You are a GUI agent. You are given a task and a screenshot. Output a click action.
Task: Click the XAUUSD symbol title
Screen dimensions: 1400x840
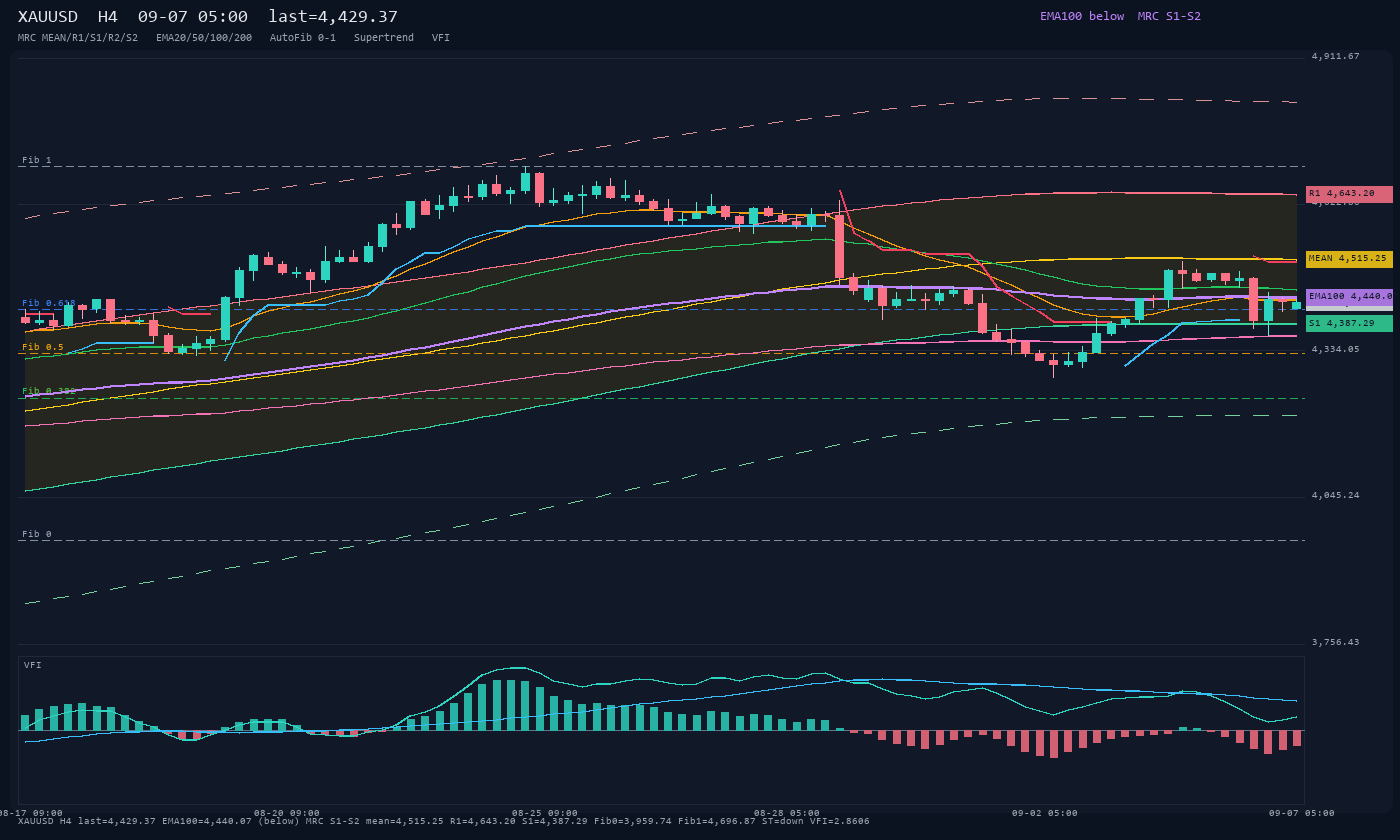pyautogui.click(x=51, y=17)
